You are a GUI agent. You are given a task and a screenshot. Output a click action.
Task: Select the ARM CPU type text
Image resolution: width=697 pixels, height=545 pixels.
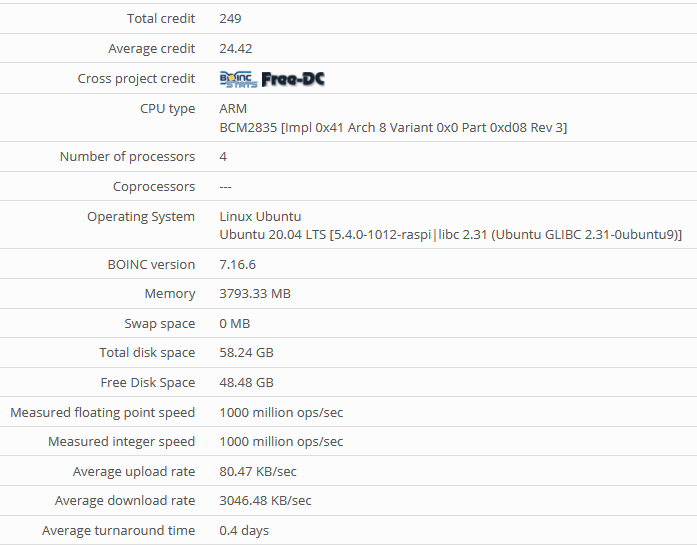[233, 108]
